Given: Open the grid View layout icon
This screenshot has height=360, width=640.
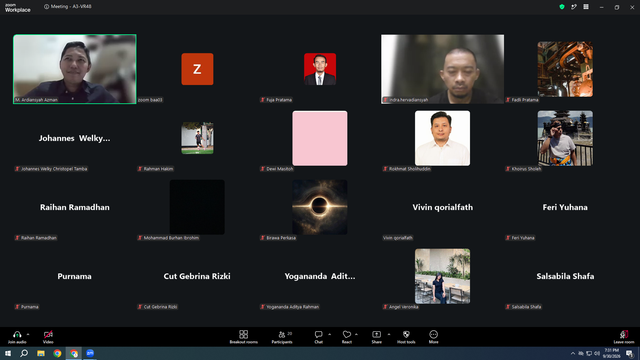Looking at the screenshot, I should click(586, 7).
